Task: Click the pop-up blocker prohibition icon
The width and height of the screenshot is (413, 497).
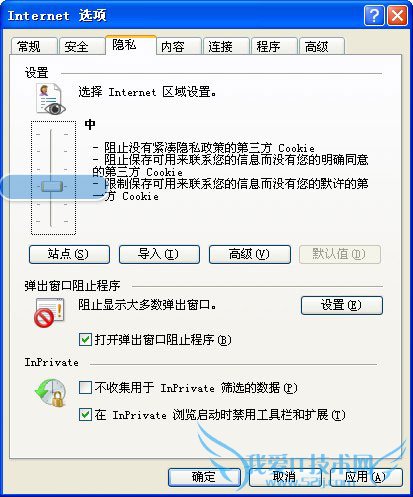Action: pyautogui.click(x=49, y=313)
